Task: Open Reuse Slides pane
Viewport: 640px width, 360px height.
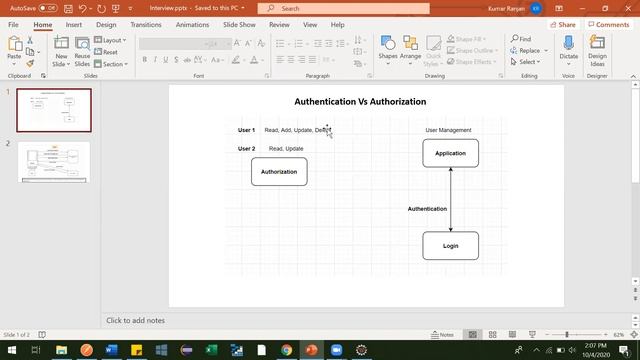Action: pyautogui.click(x=82, y=51)
